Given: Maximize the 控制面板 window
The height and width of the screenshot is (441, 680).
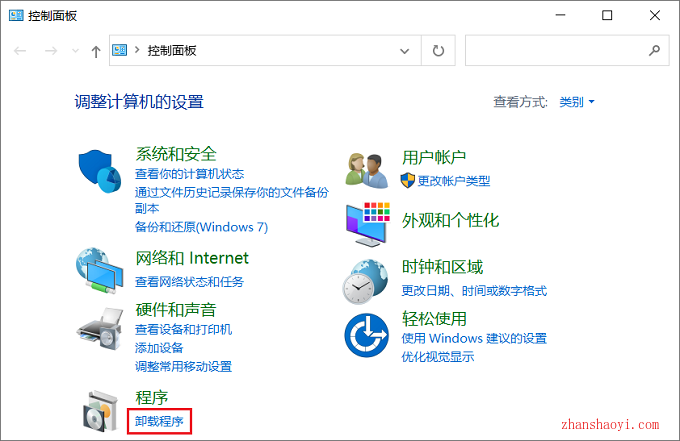Looking at the screenshot, I should [607, 16].
